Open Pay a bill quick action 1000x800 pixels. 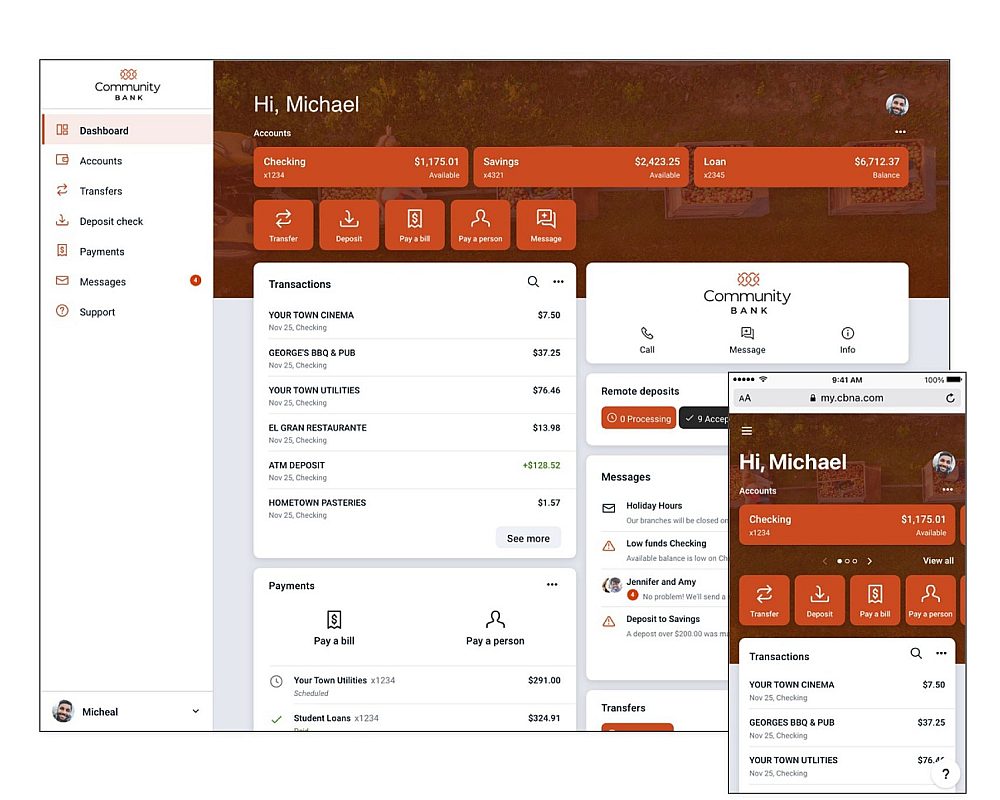click(x=414, y=224)
